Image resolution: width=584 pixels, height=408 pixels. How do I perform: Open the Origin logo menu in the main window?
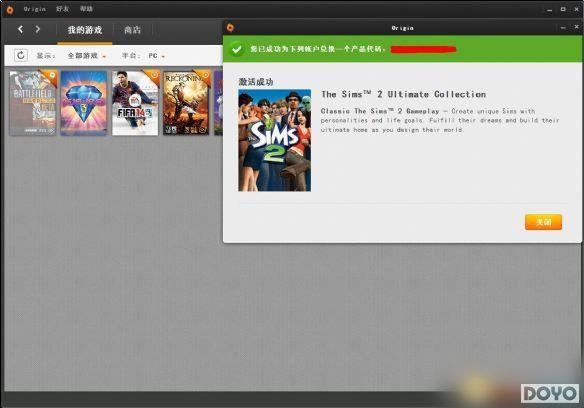(x=10, y=9)
